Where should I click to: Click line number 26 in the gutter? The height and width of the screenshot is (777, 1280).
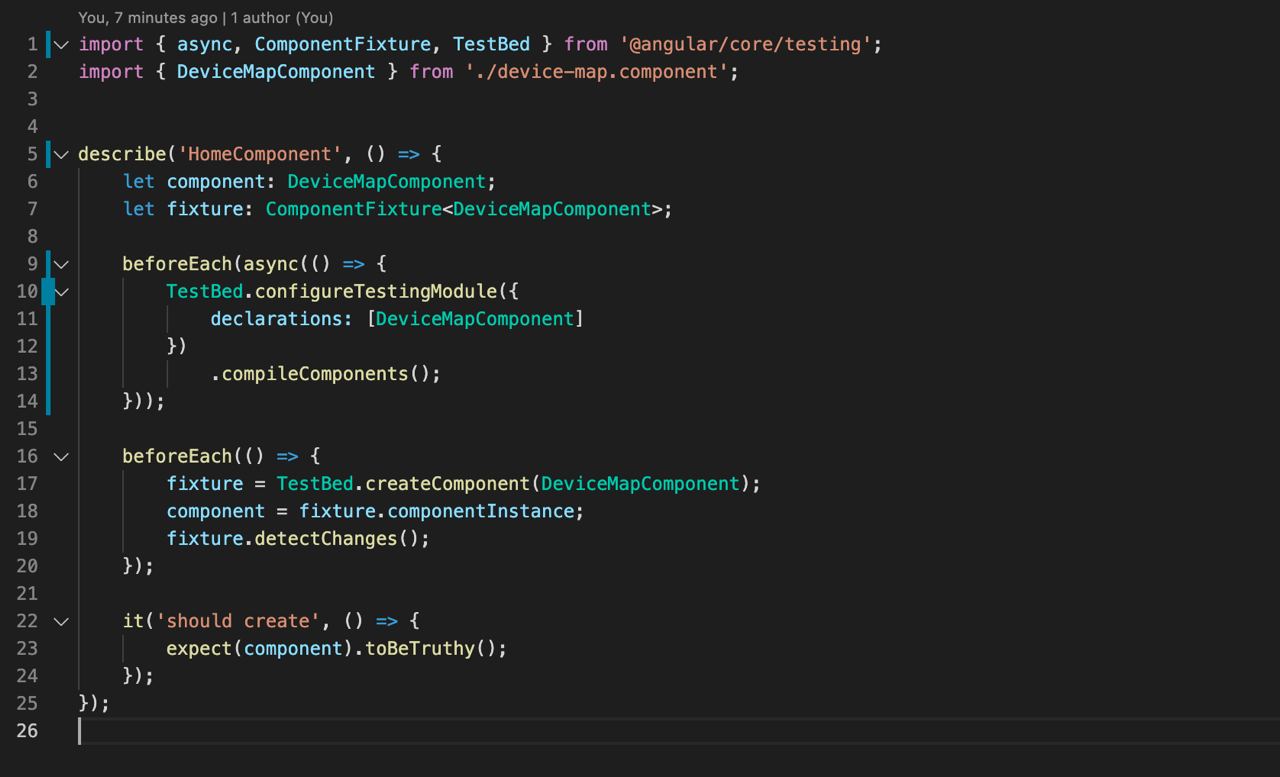27,730
